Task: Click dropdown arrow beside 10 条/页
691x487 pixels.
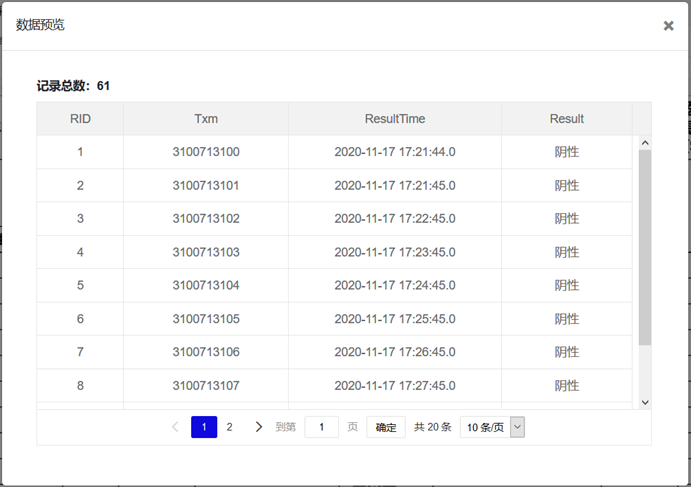Action: click(x=517, y=427)
